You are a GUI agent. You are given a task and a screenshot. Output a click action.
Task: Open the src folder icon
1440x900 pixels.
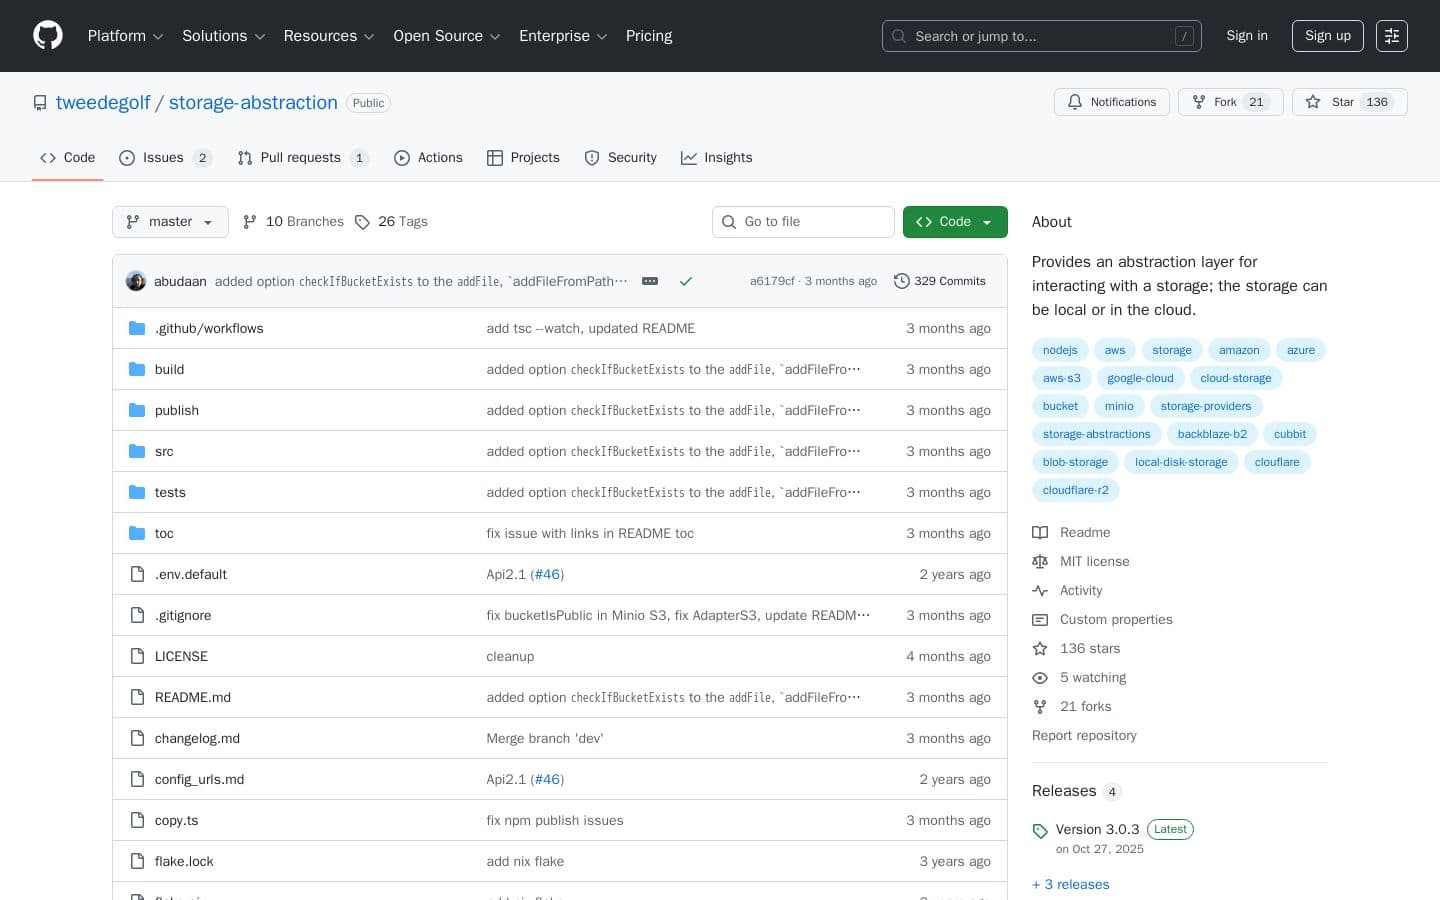137,451
